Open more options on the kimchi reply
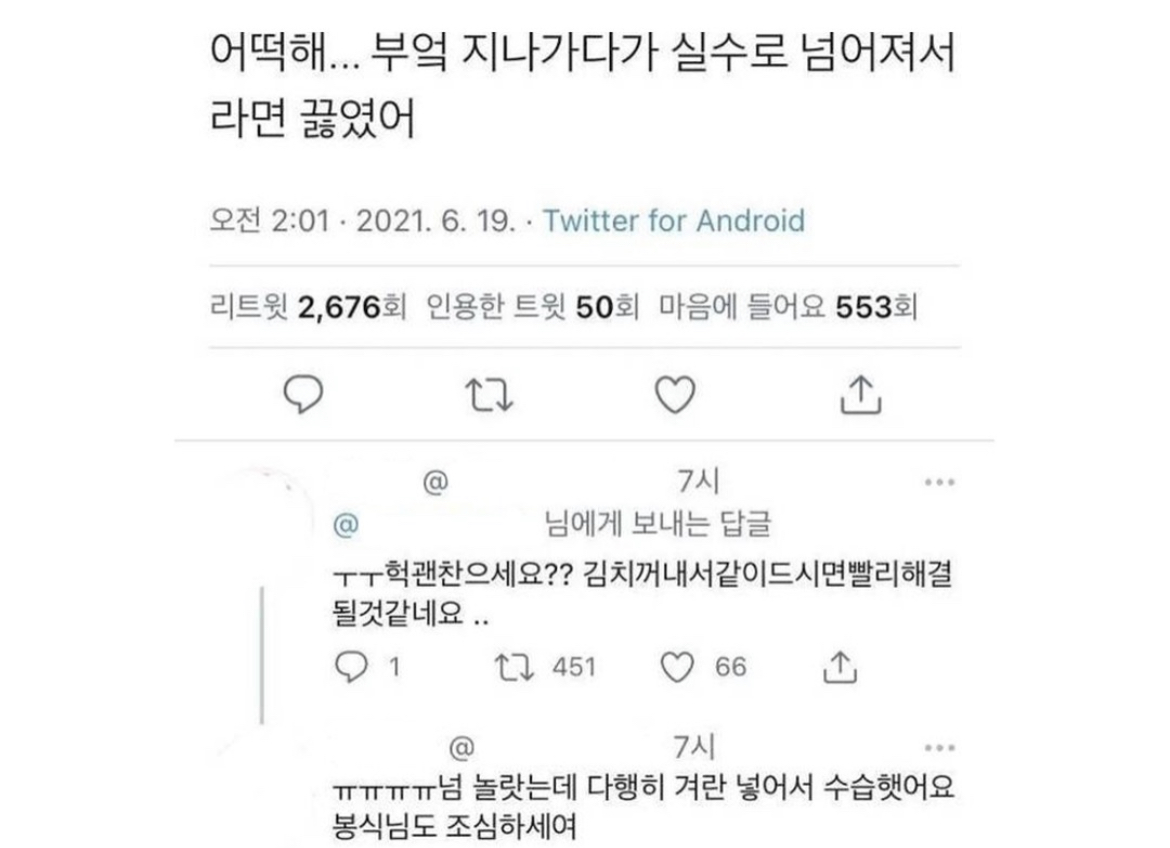The width and height of the screenshot is (1170, 848). point(938,482)
